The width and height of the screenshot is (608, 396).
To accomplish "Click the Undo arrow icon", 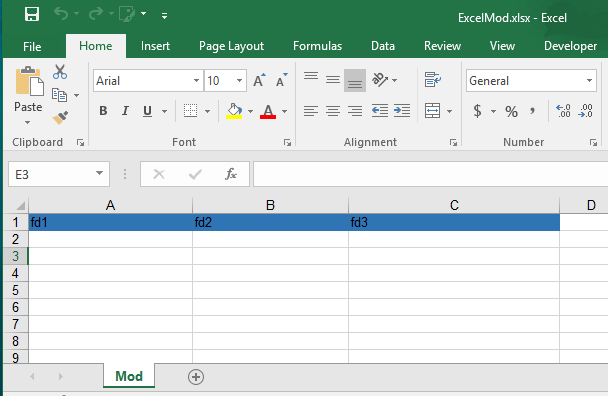I will 61,14.
